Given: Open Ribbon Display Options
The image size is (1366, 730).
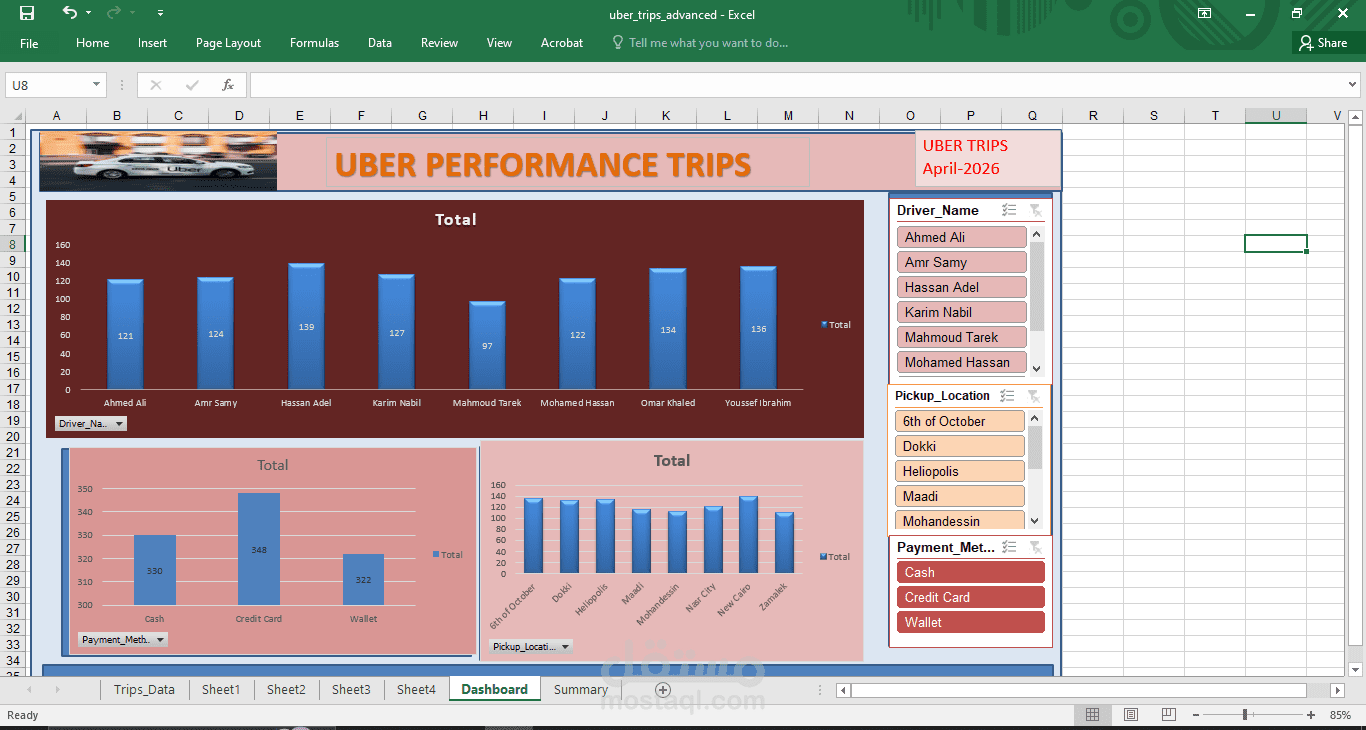Looking at the screenshot, I should click(x=1204, y=14).
